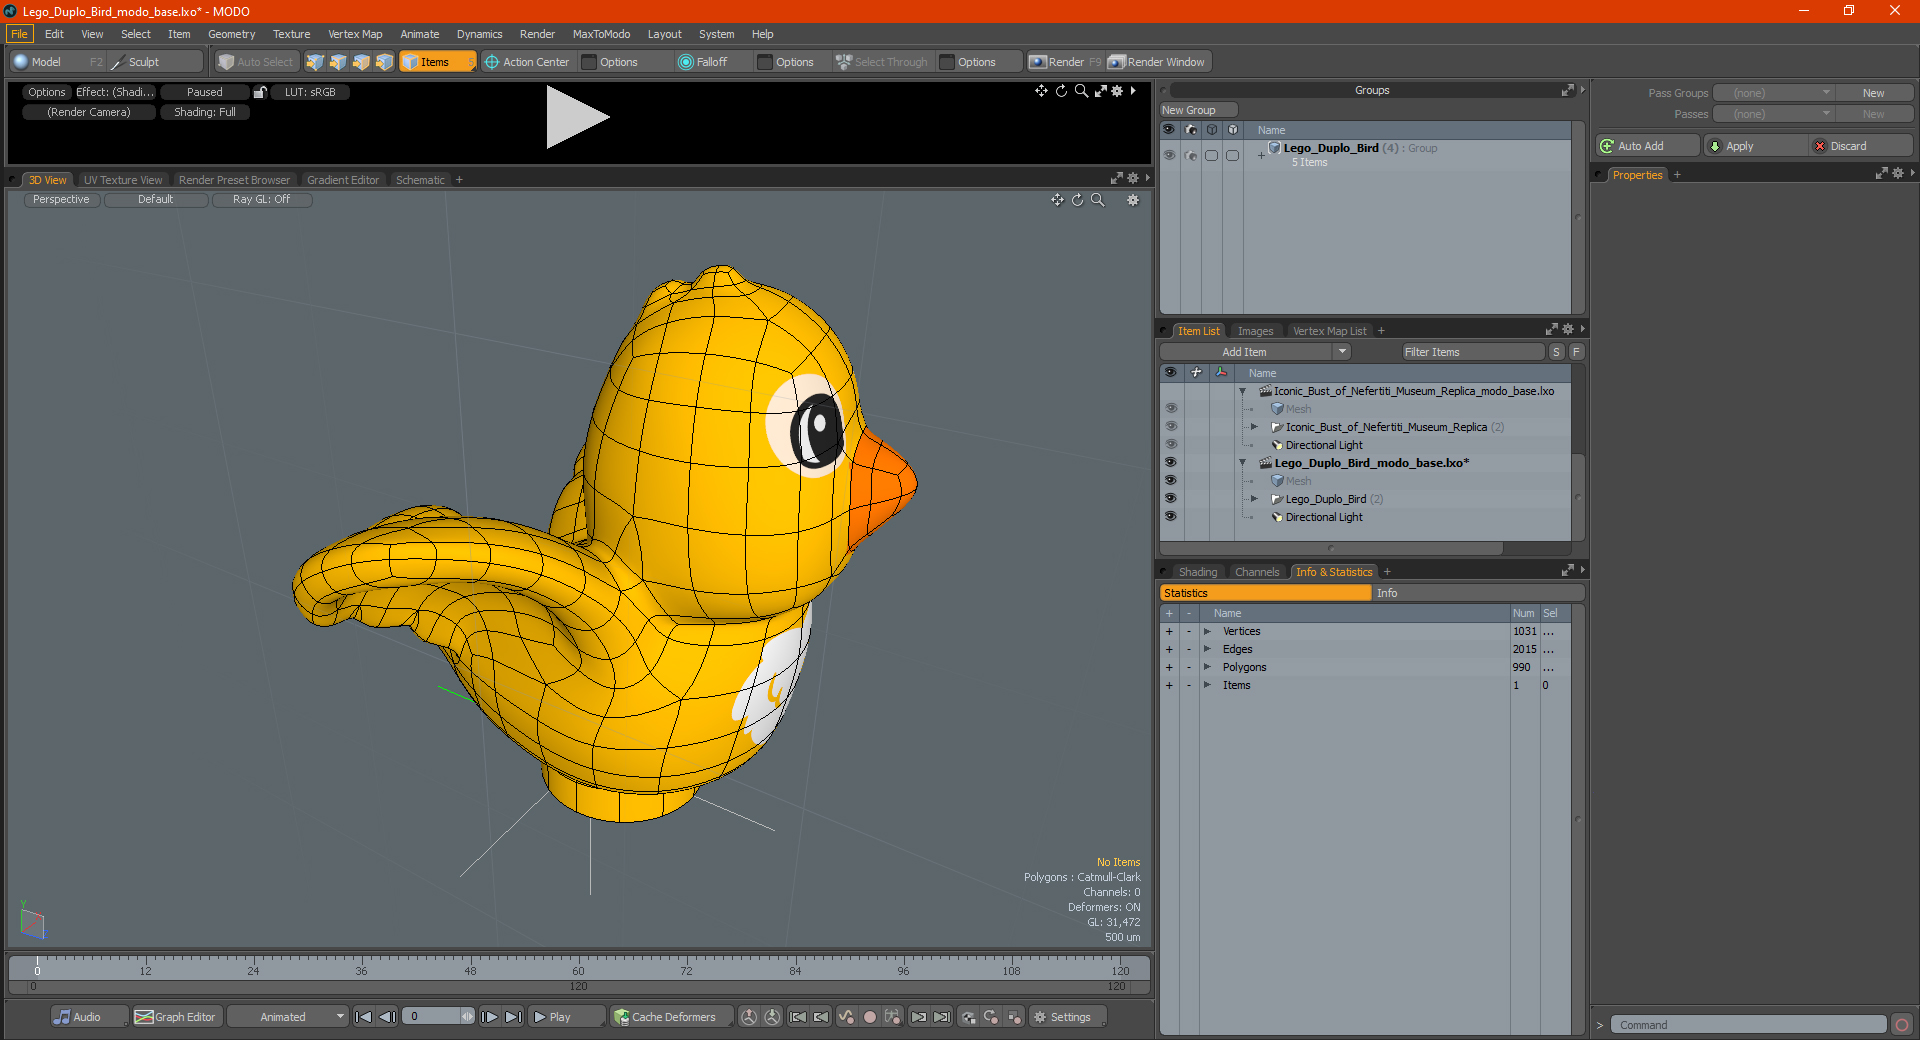Open Render Window
The image size is (1920, 1040).
[1158, 62]
